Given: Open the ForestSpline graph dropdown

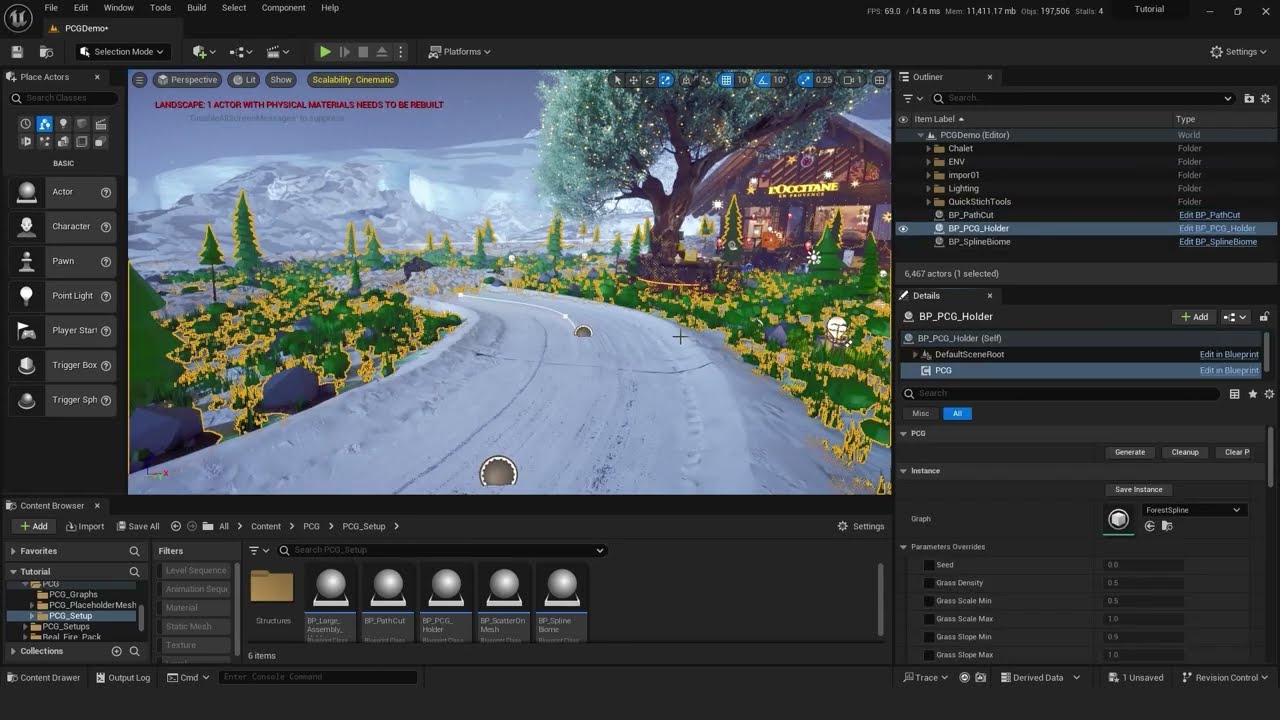Looking at the screenshot, I should pyautogui.click(x=1194, y=510).
